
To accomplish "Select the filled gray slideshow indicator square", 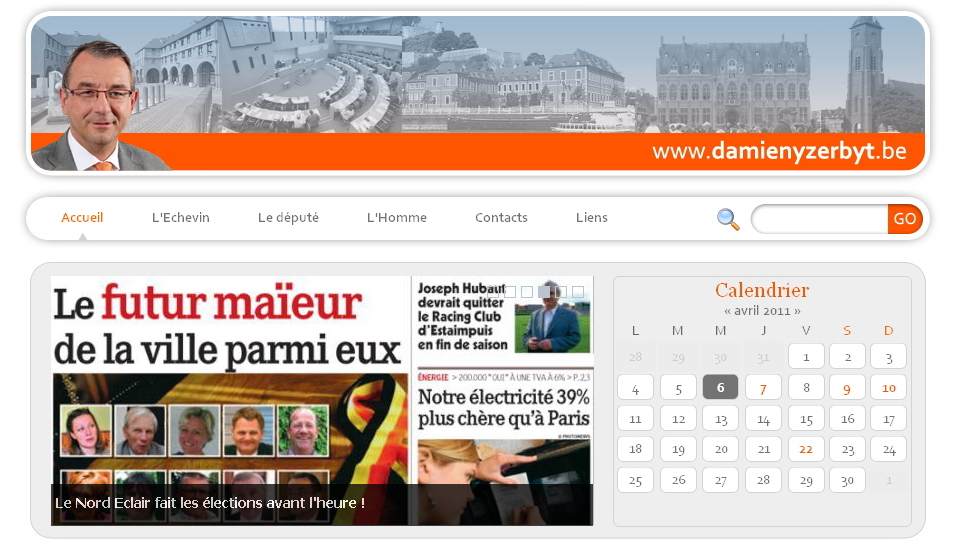I will [x=544, y=292].
